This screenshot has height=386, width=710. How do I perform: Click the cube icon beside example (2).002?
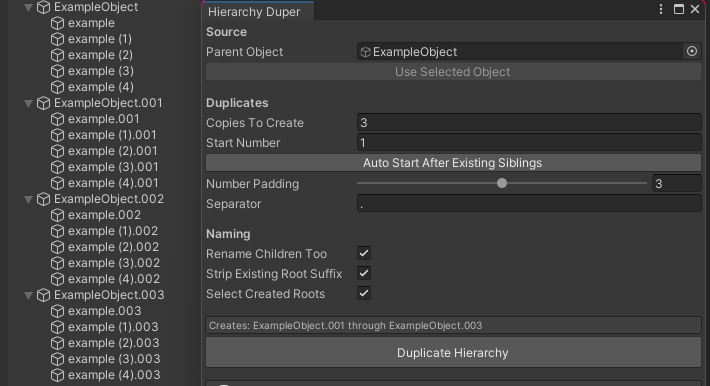pos(58,247)
